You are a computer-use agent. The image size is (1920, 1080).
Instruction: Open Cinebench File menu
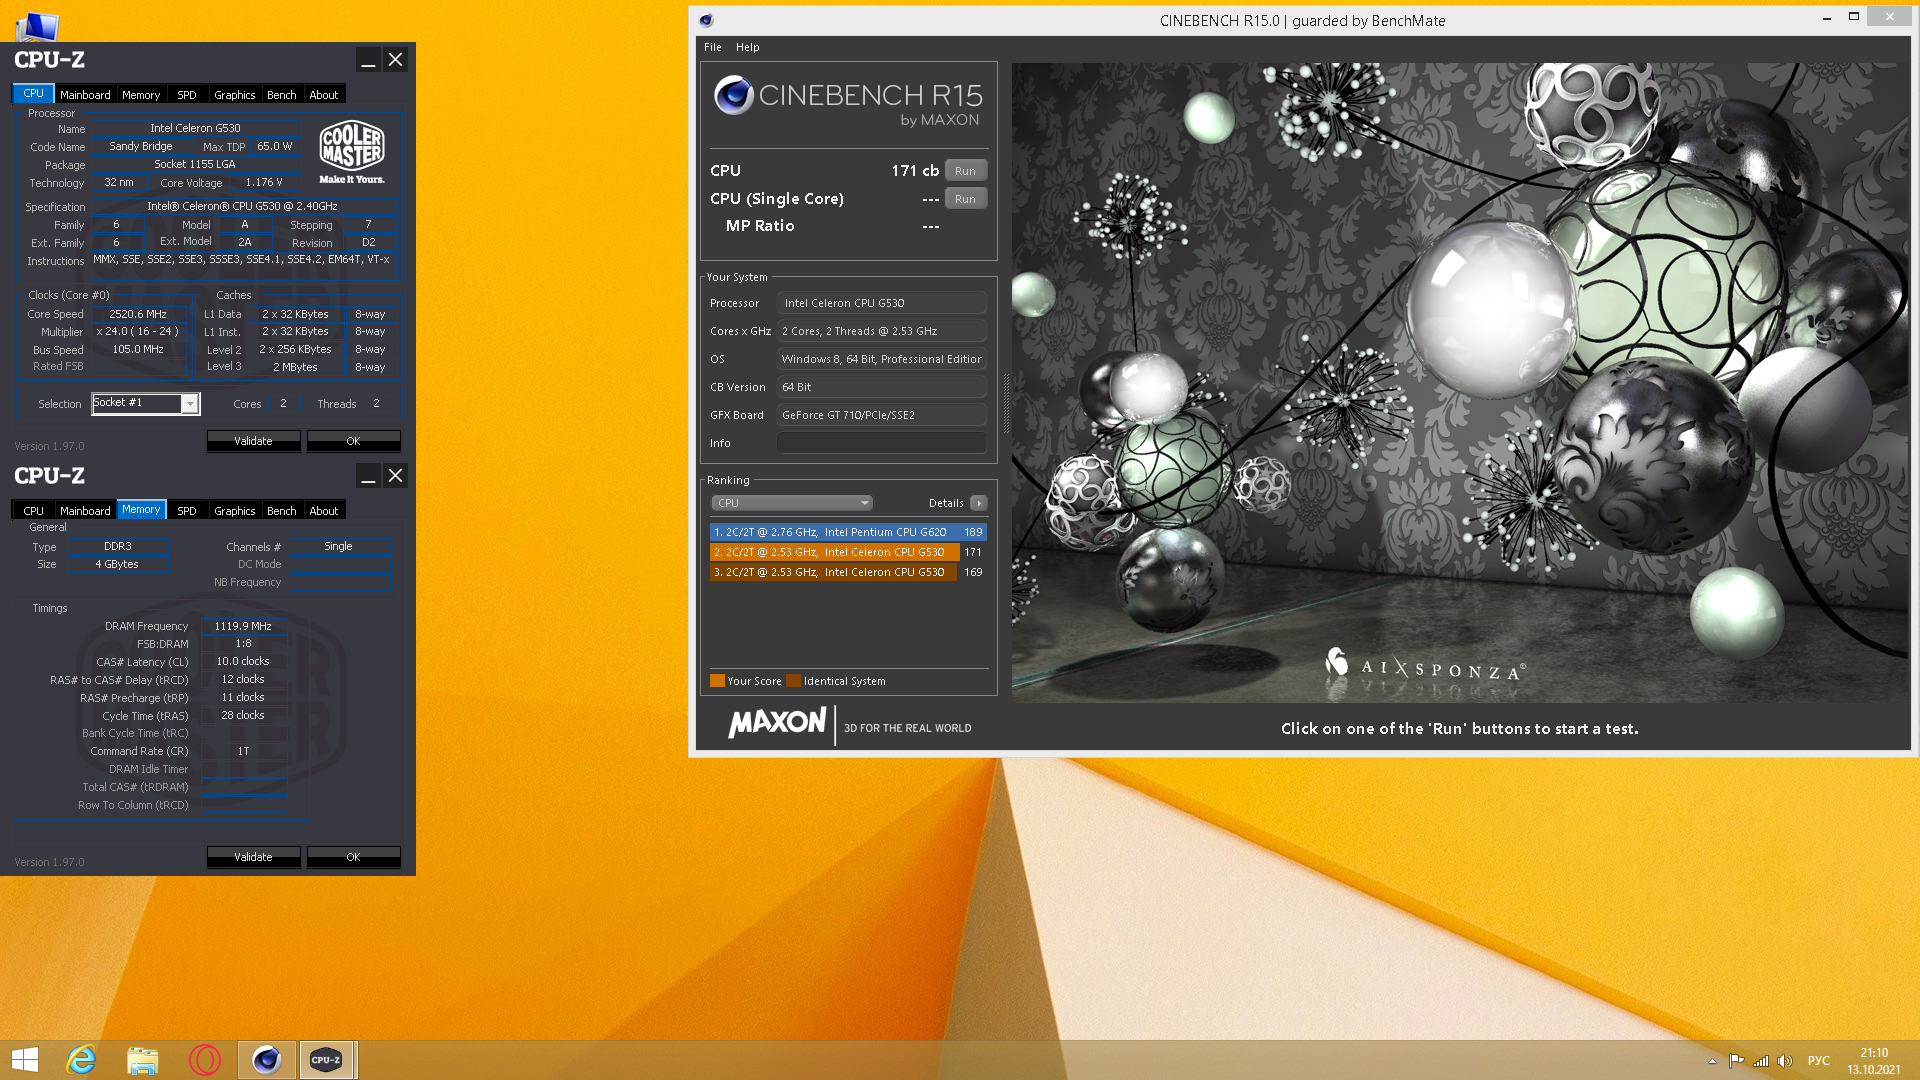click(712, 47)
